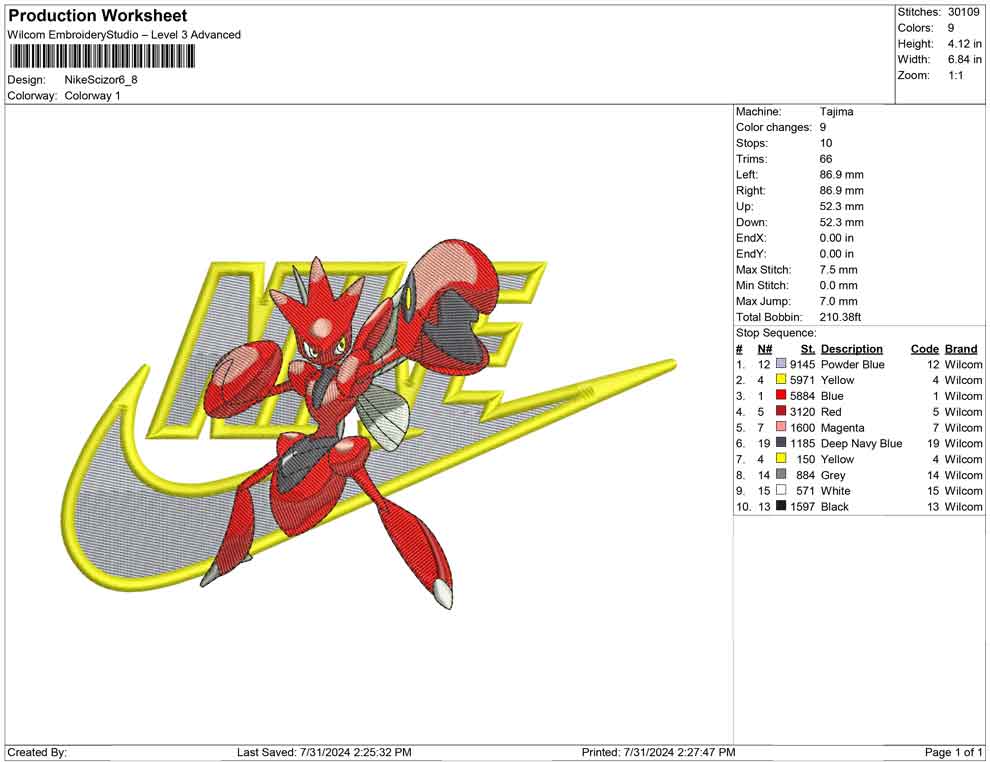Click the stitches count 30109

point(963,12)
